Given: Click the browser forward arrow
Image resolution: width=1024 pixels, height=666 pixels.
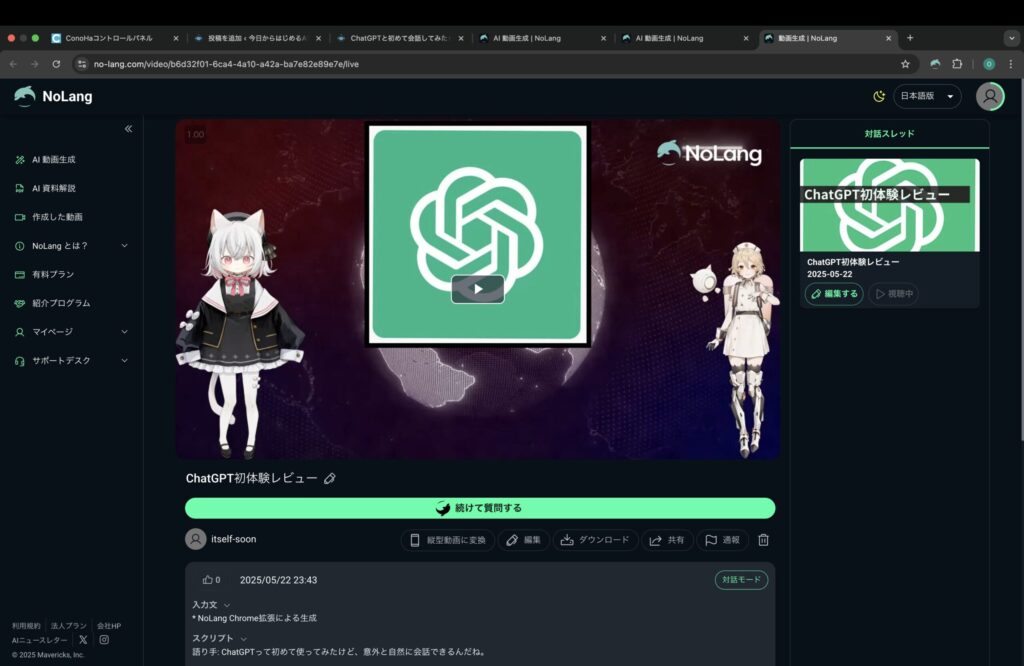Looking at the screenshot, I should pyautogui.click(x=35, y=64).
